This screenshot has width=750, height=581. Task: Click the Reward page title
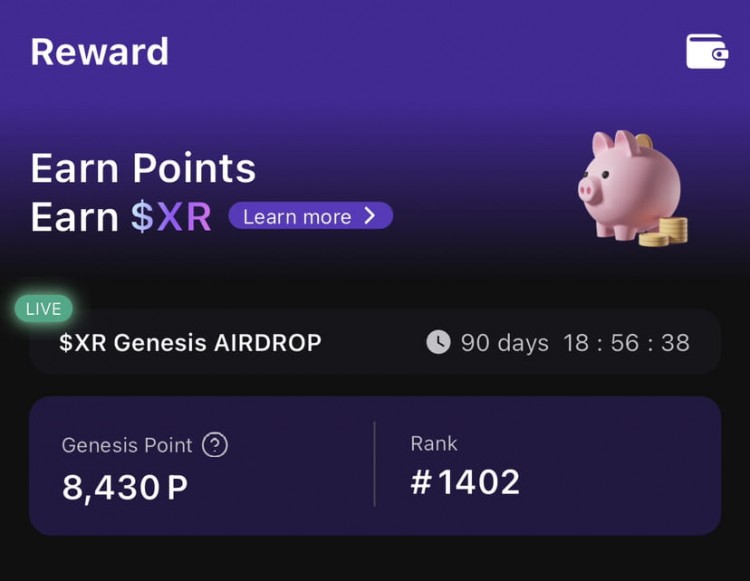(x=99, y=52)
